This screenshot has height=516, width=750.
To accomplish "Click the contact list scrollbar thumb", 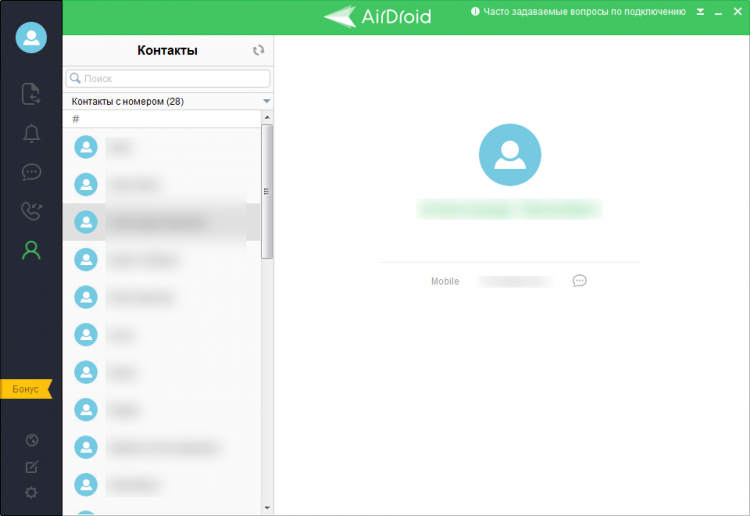I will click(267, 191).
